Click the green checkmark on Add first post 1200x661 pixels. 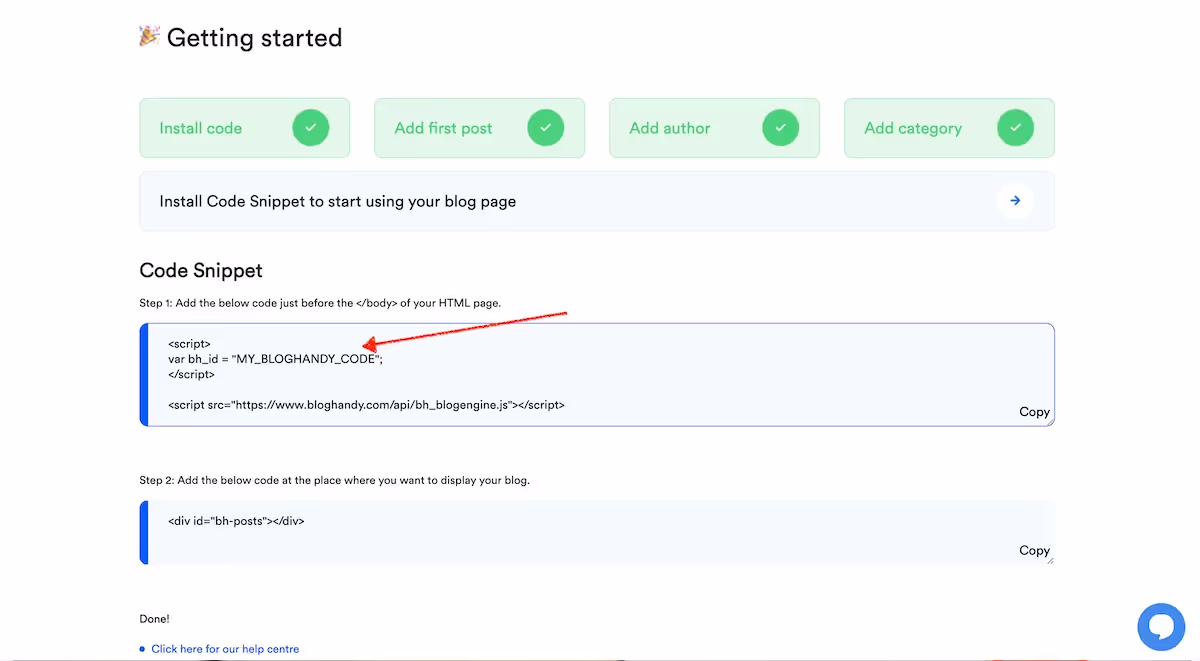[x=546, y=128]
